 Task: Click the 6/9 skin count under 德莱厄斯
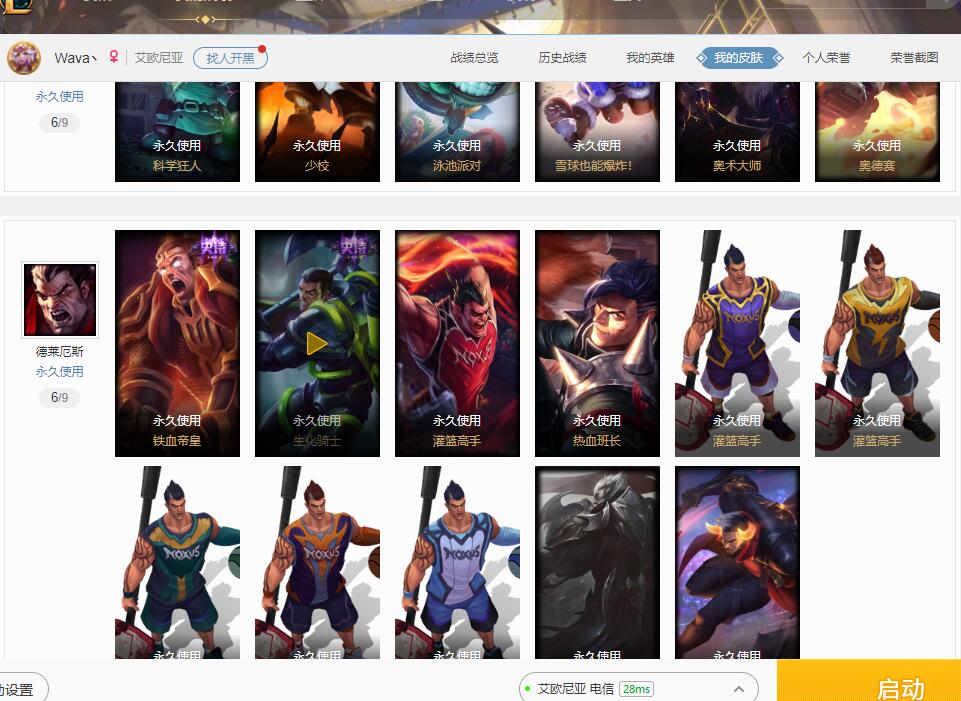click(59, 397)
